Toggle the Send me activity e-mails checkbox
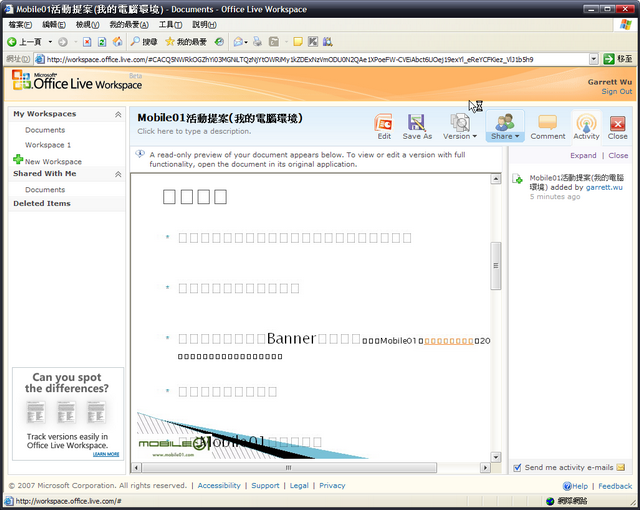The image size is (640, 510). pos(517,468)
